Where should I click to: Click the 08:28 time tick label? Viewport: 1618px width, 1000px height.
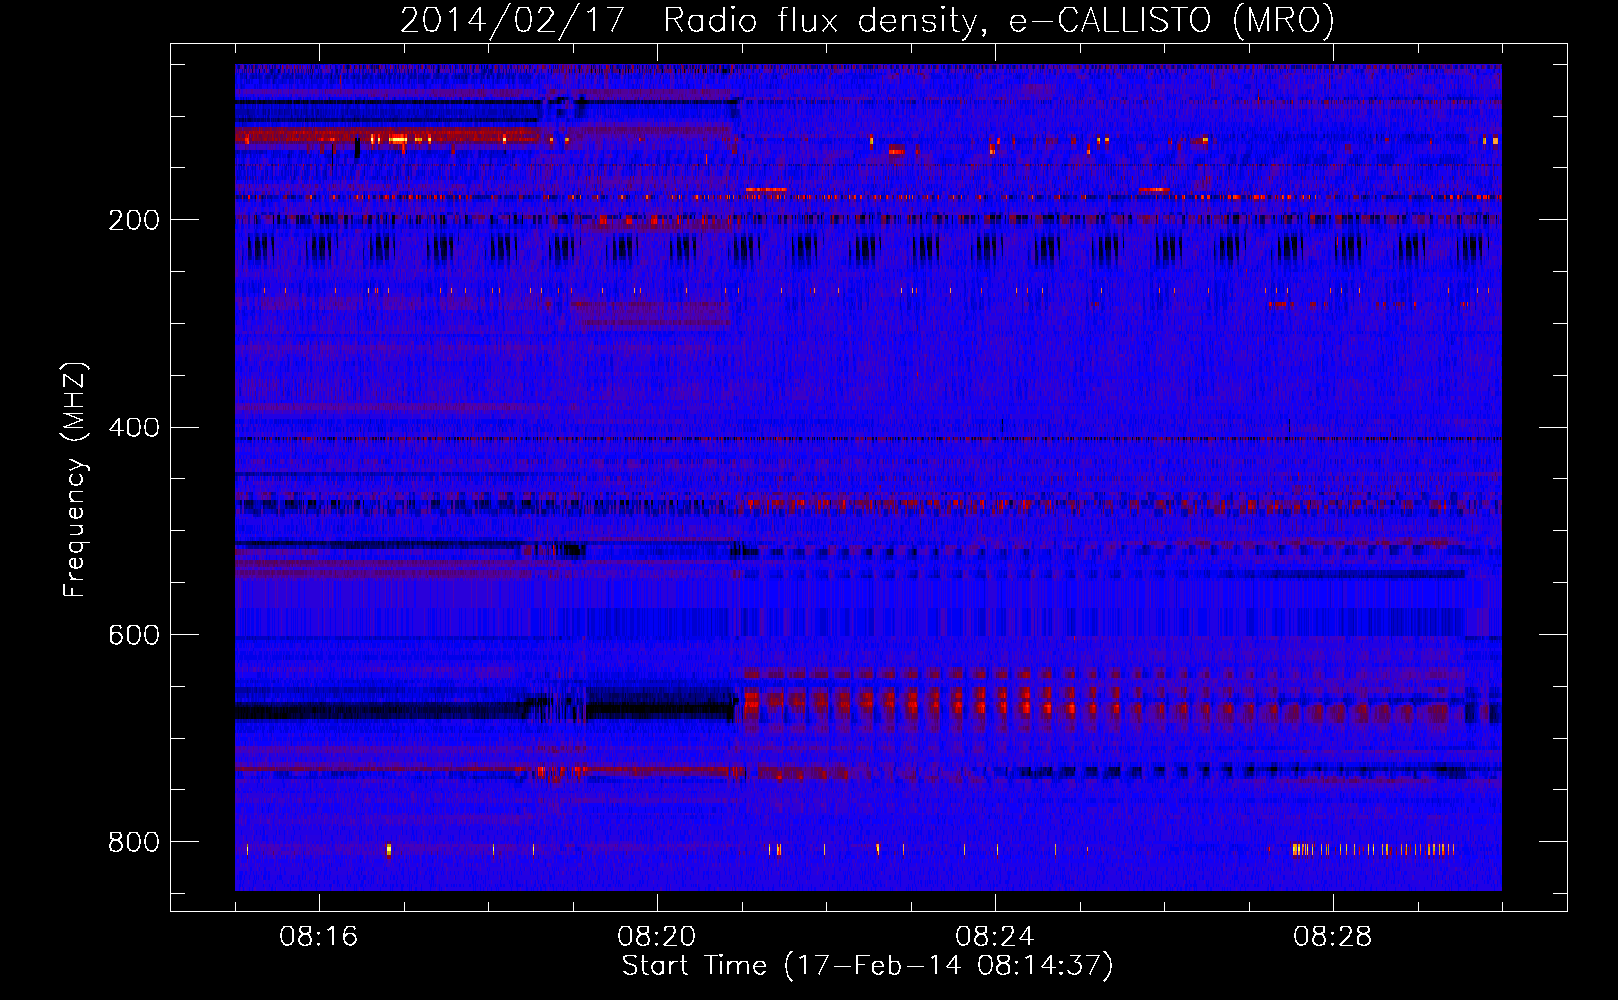(1333, 937)
